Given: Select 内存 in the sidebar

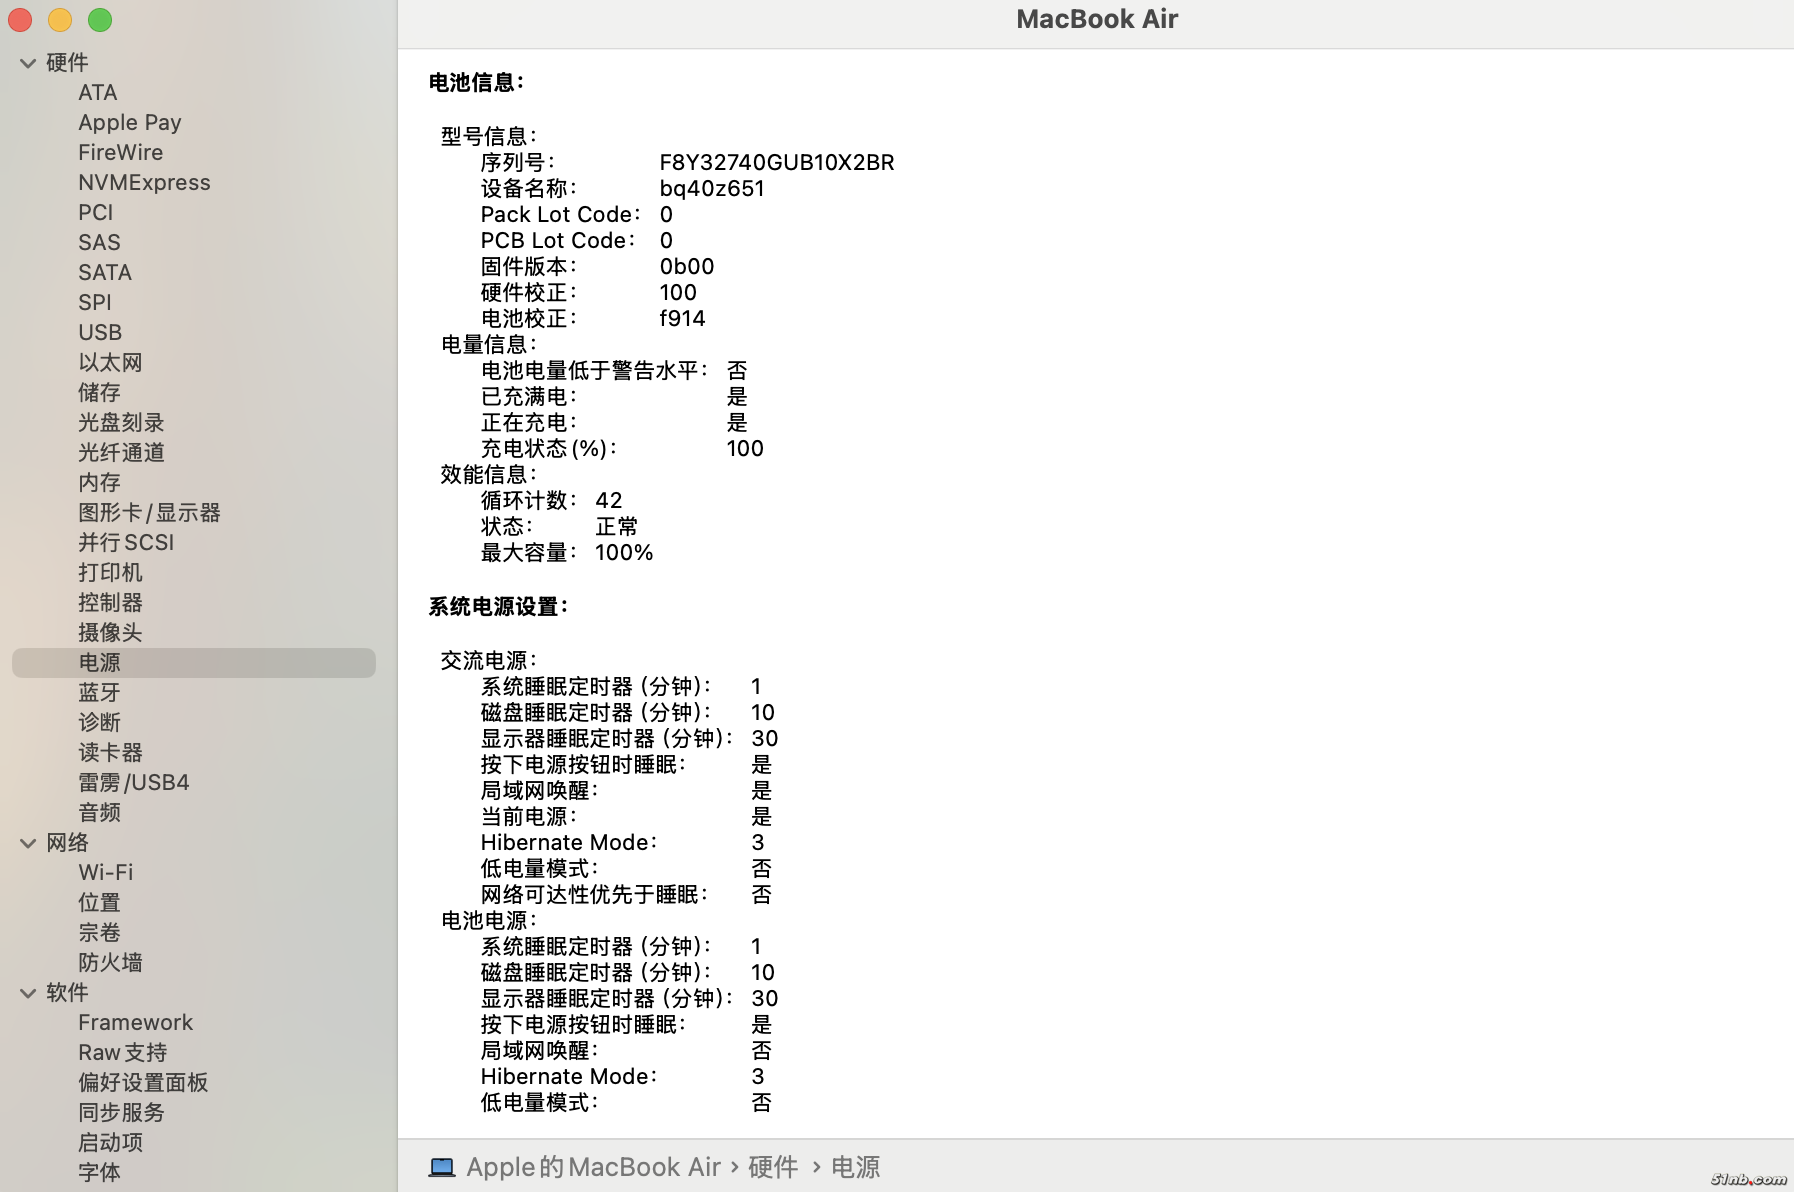Looking at the screenshot, I should (99, 482).
